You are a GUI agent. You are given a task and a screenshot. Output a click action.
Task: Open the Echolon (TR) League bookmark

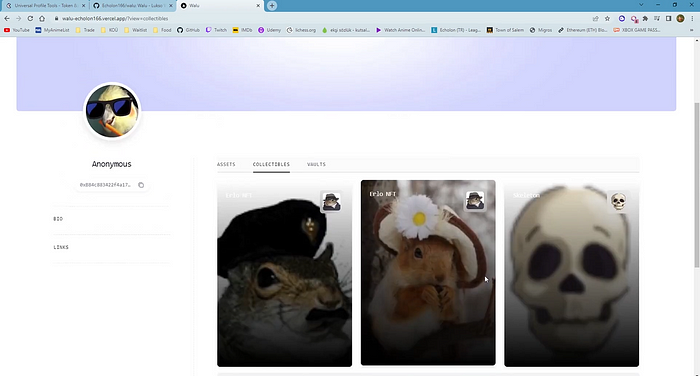[x=456, y=30]
